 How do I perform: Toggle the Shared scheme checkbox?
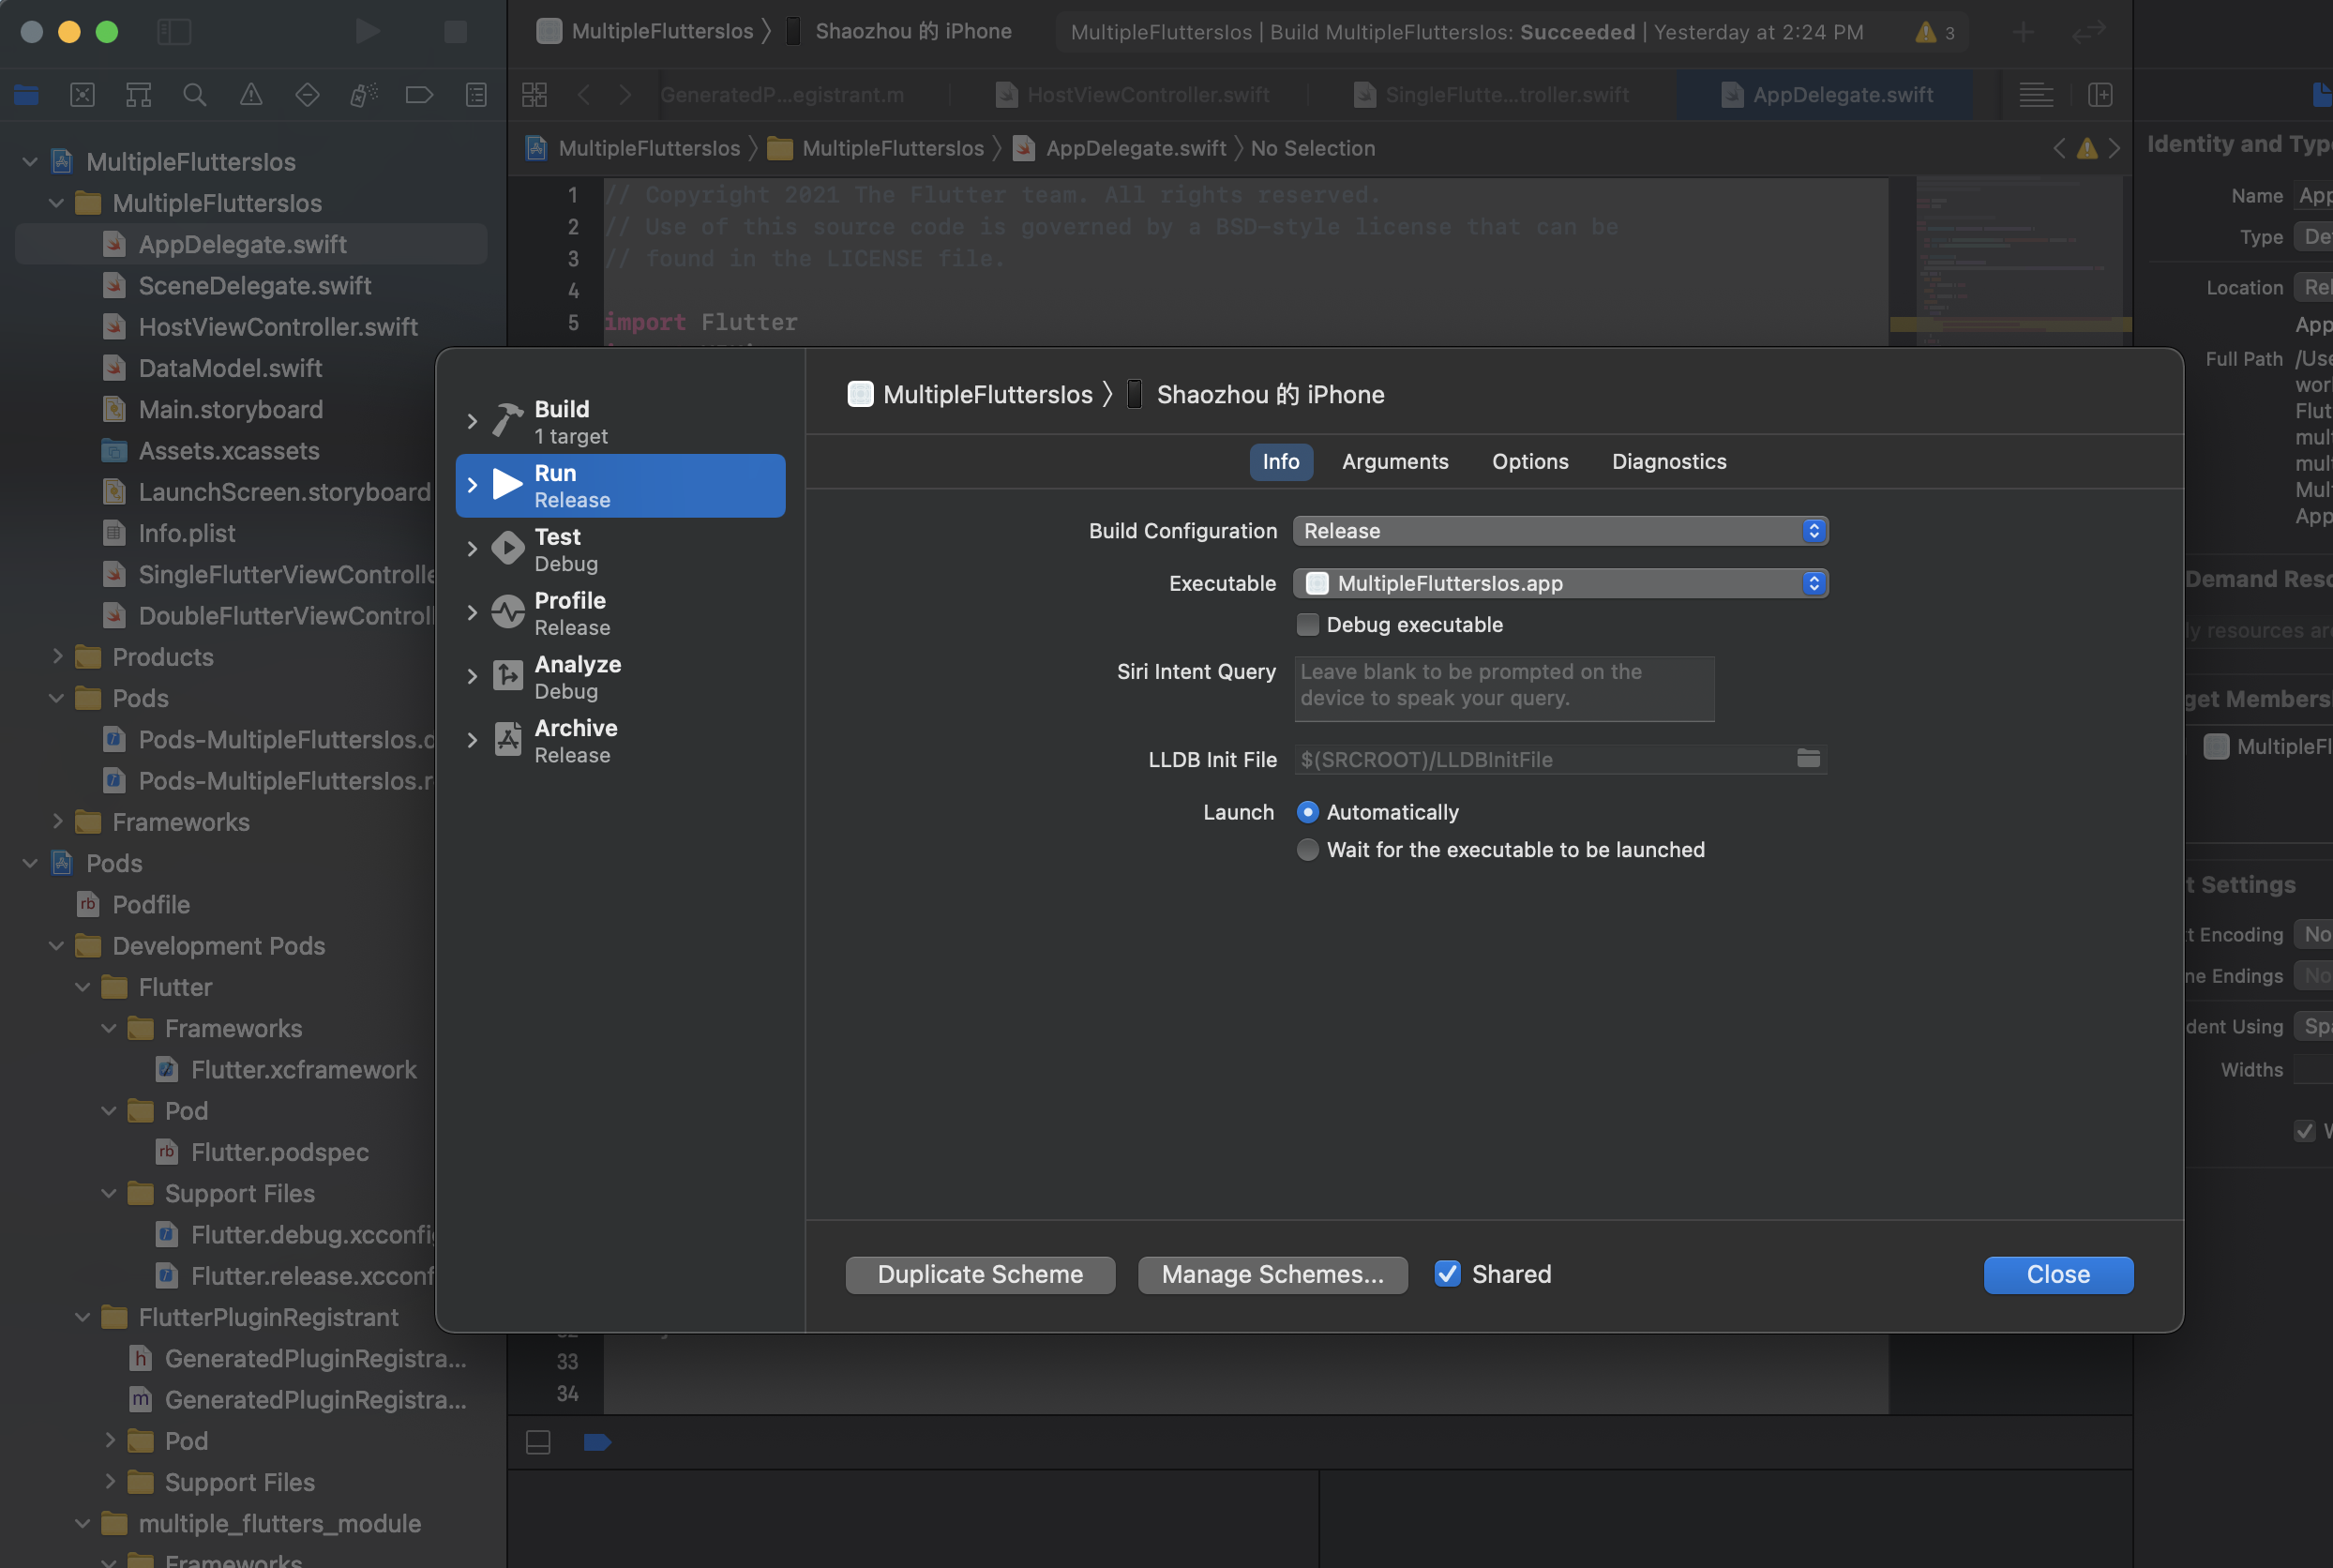click(x=1447, y=1274)
